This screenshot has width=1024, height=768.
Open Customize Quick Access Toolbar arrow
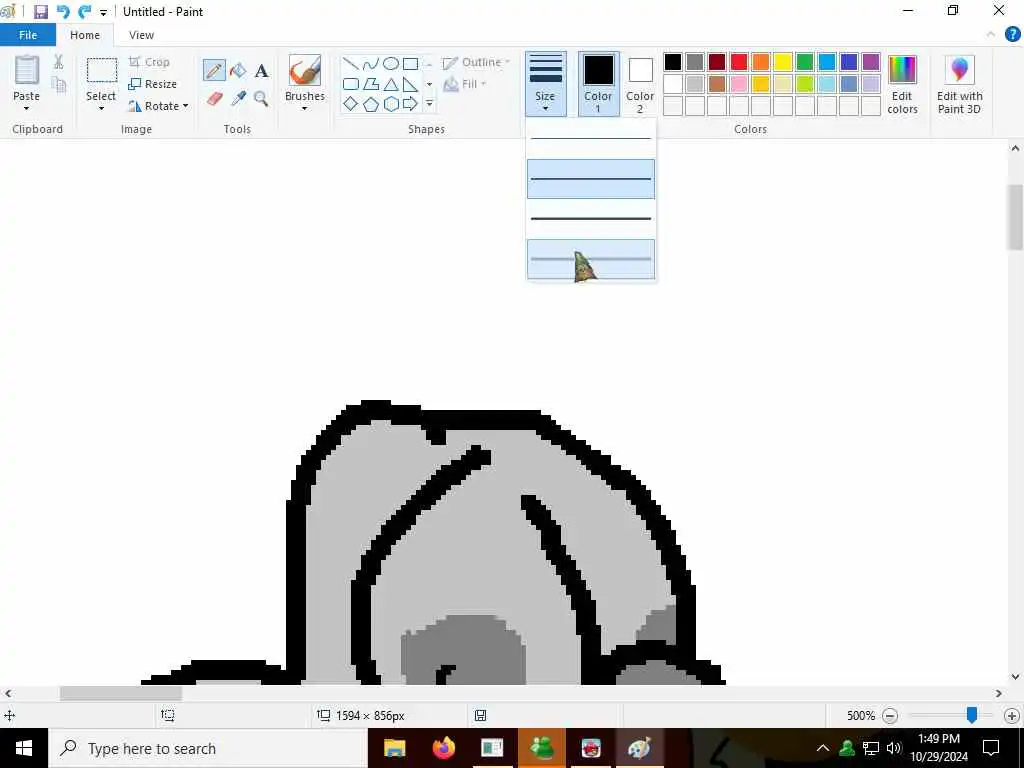point(103,12)
